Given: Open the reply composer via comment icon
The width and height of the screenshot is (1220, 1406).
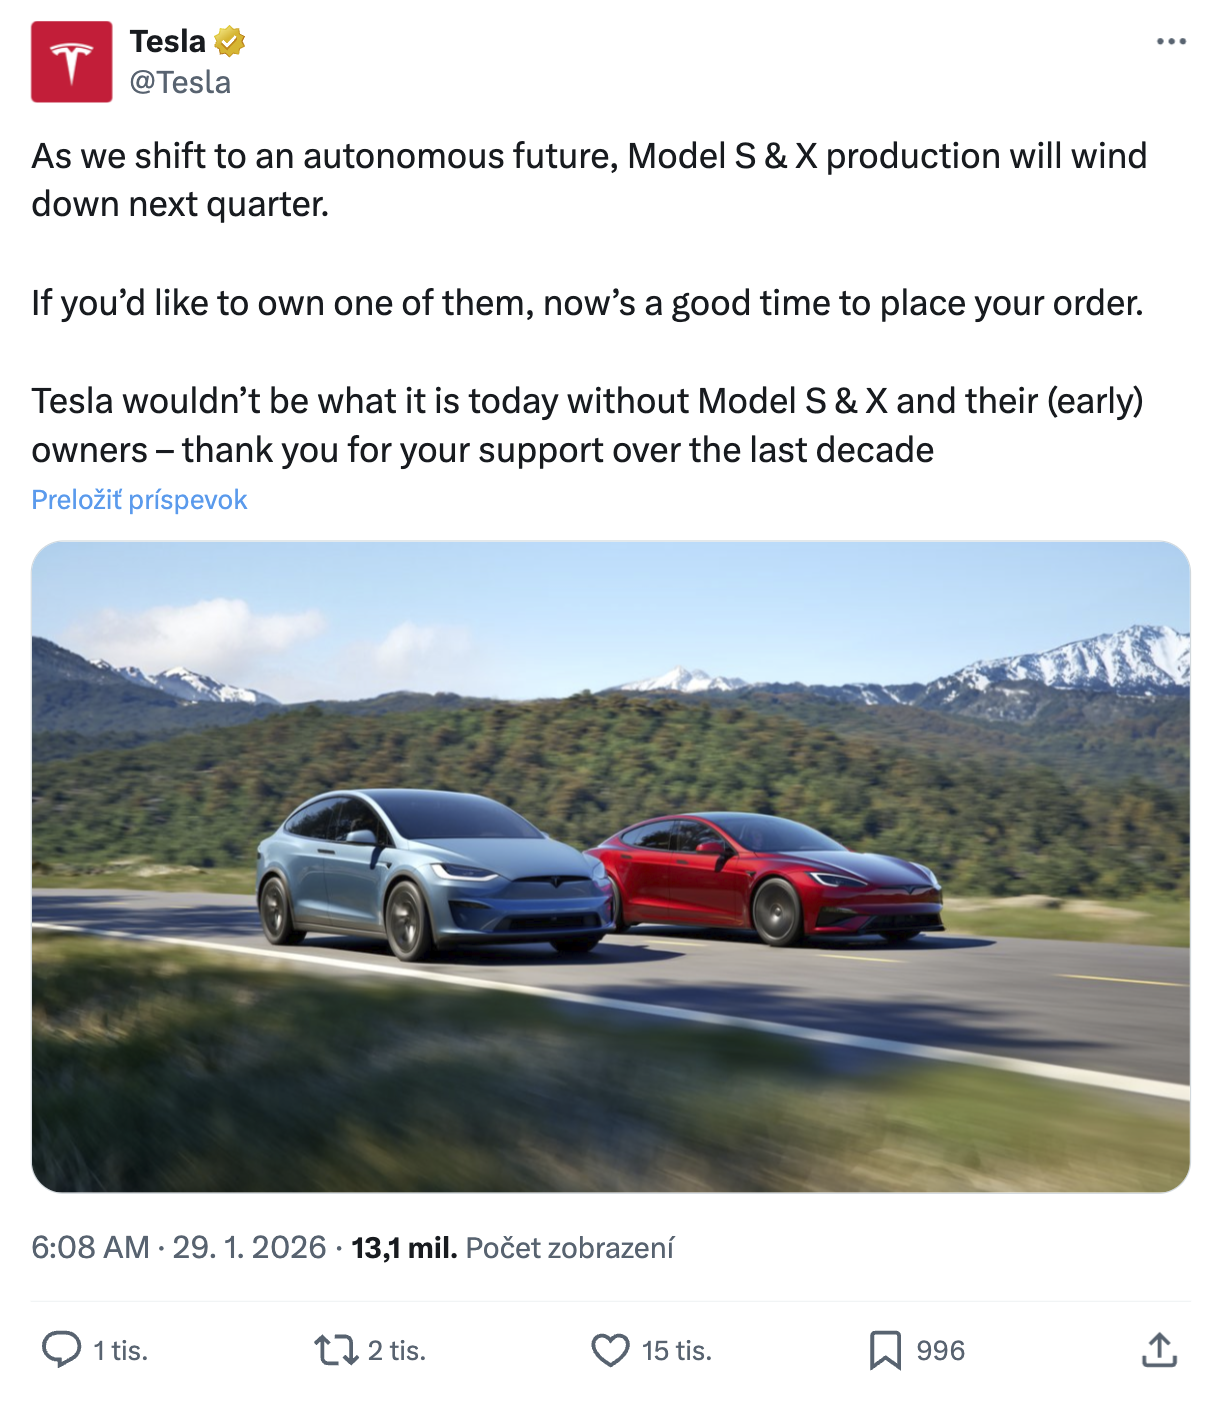Looking at the screenshot, I should 64,1351.
